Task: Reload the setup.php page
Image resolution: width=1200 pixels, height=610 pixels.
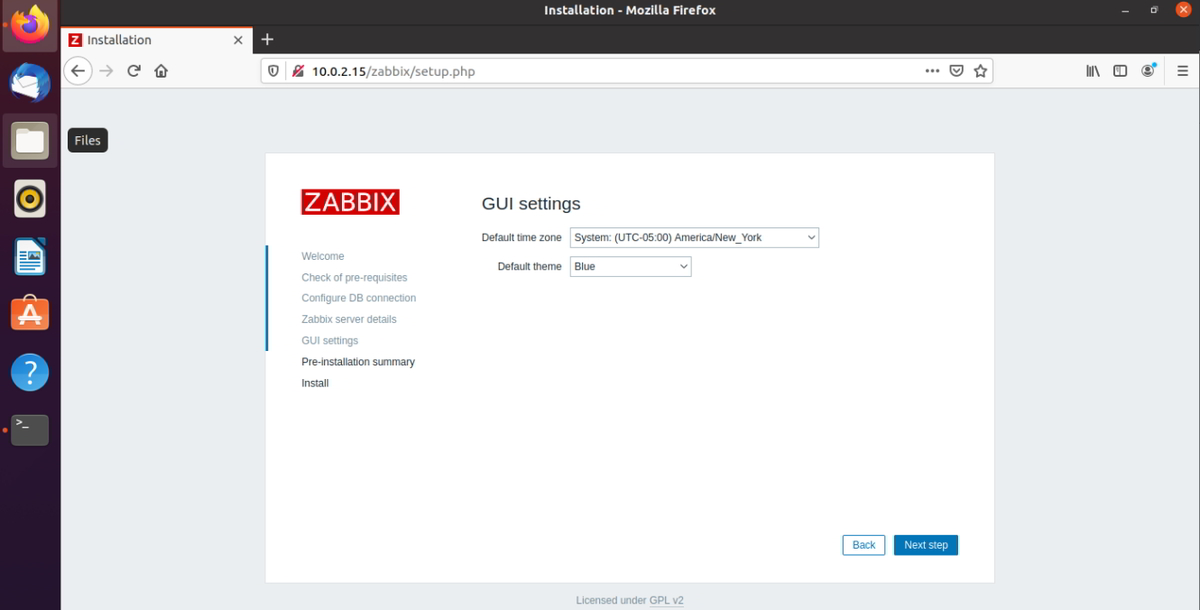Action: click(x=133, y=70)
